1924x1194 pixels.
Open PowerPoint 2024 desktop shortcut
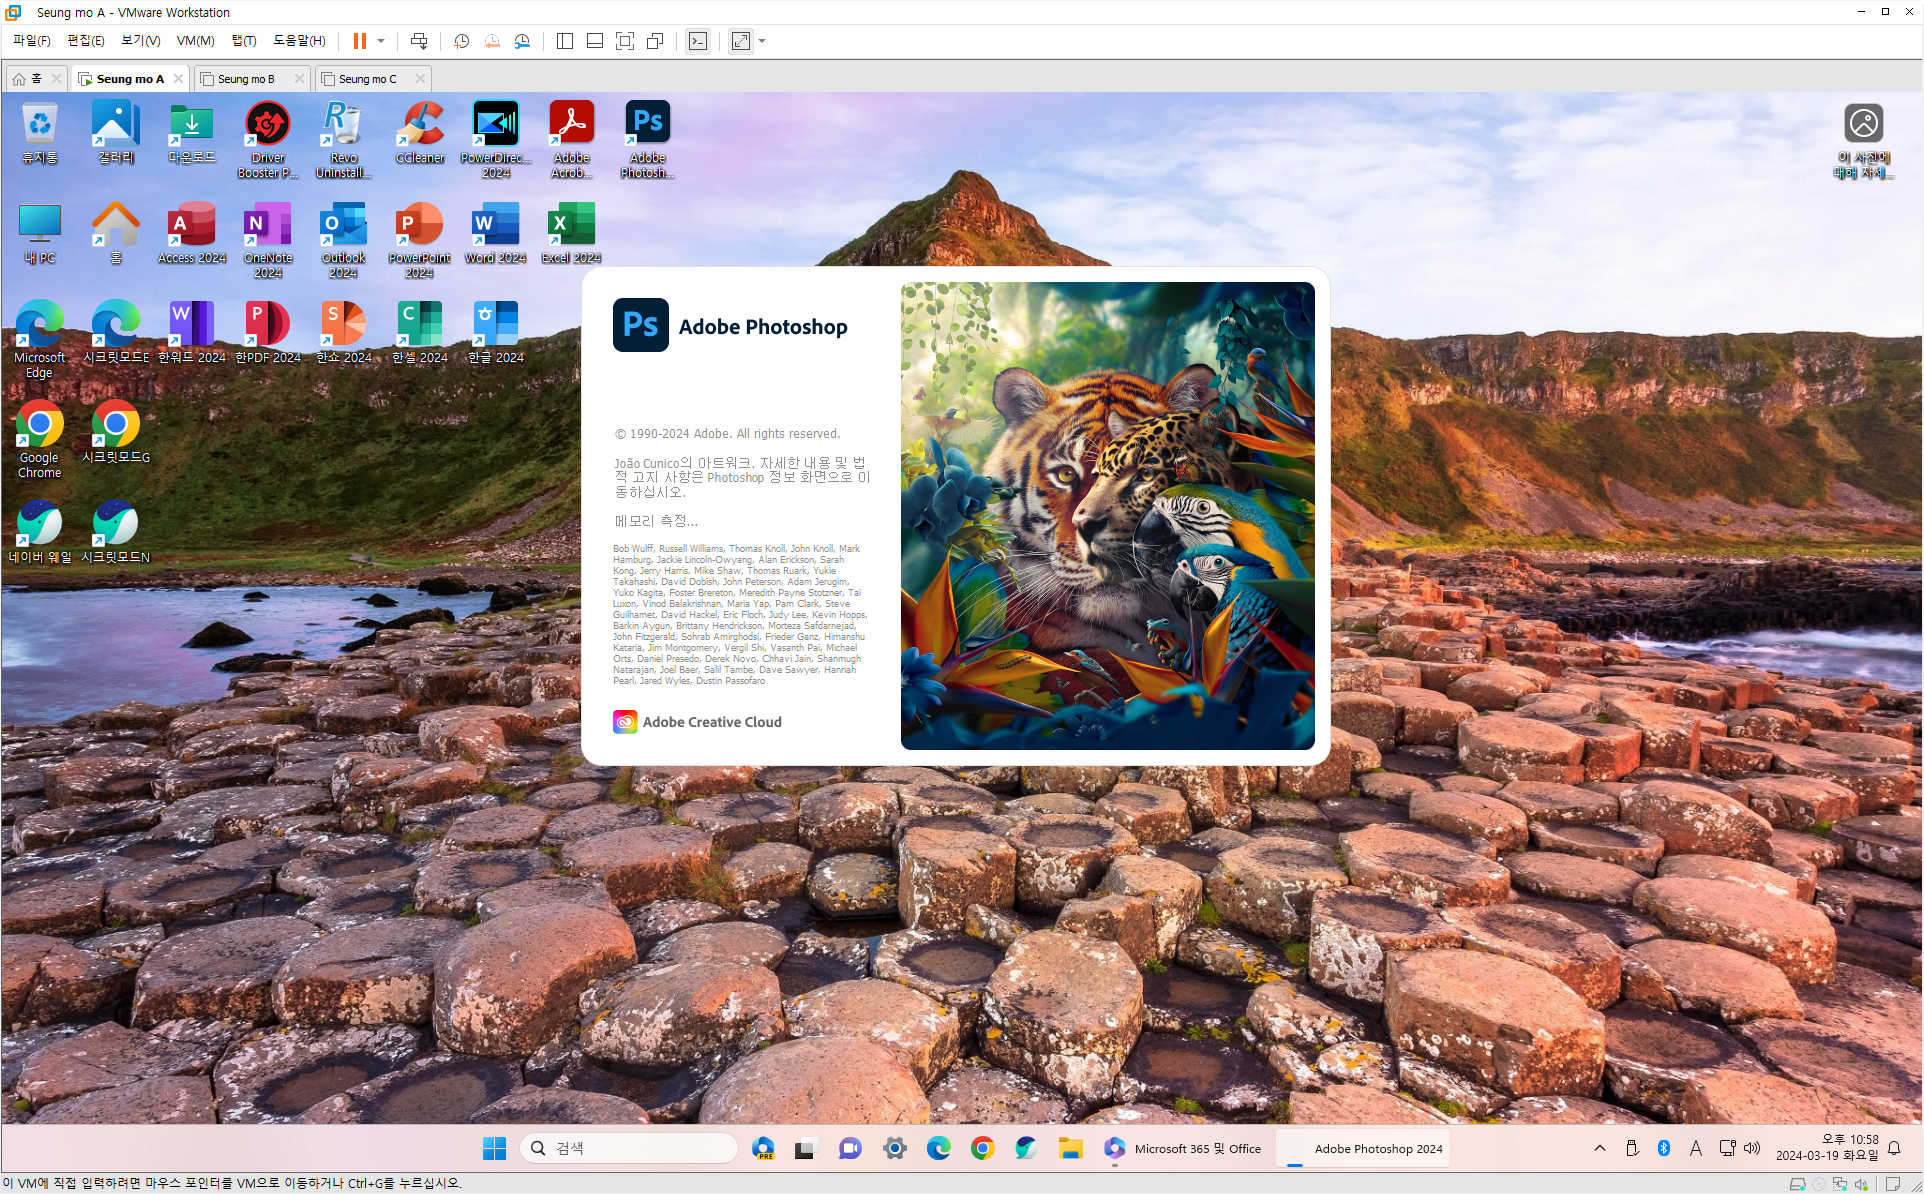[419, 240]
